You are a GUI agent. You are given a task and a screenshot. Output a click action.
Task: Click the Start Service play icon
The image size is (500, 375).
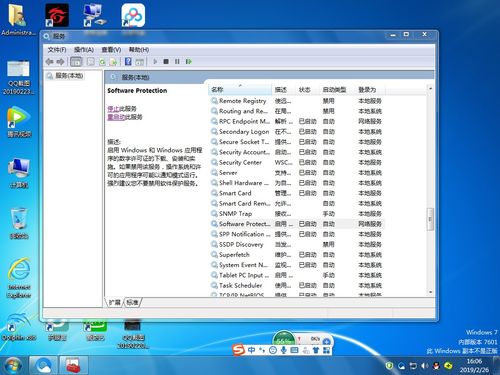(x=155, y=62)
